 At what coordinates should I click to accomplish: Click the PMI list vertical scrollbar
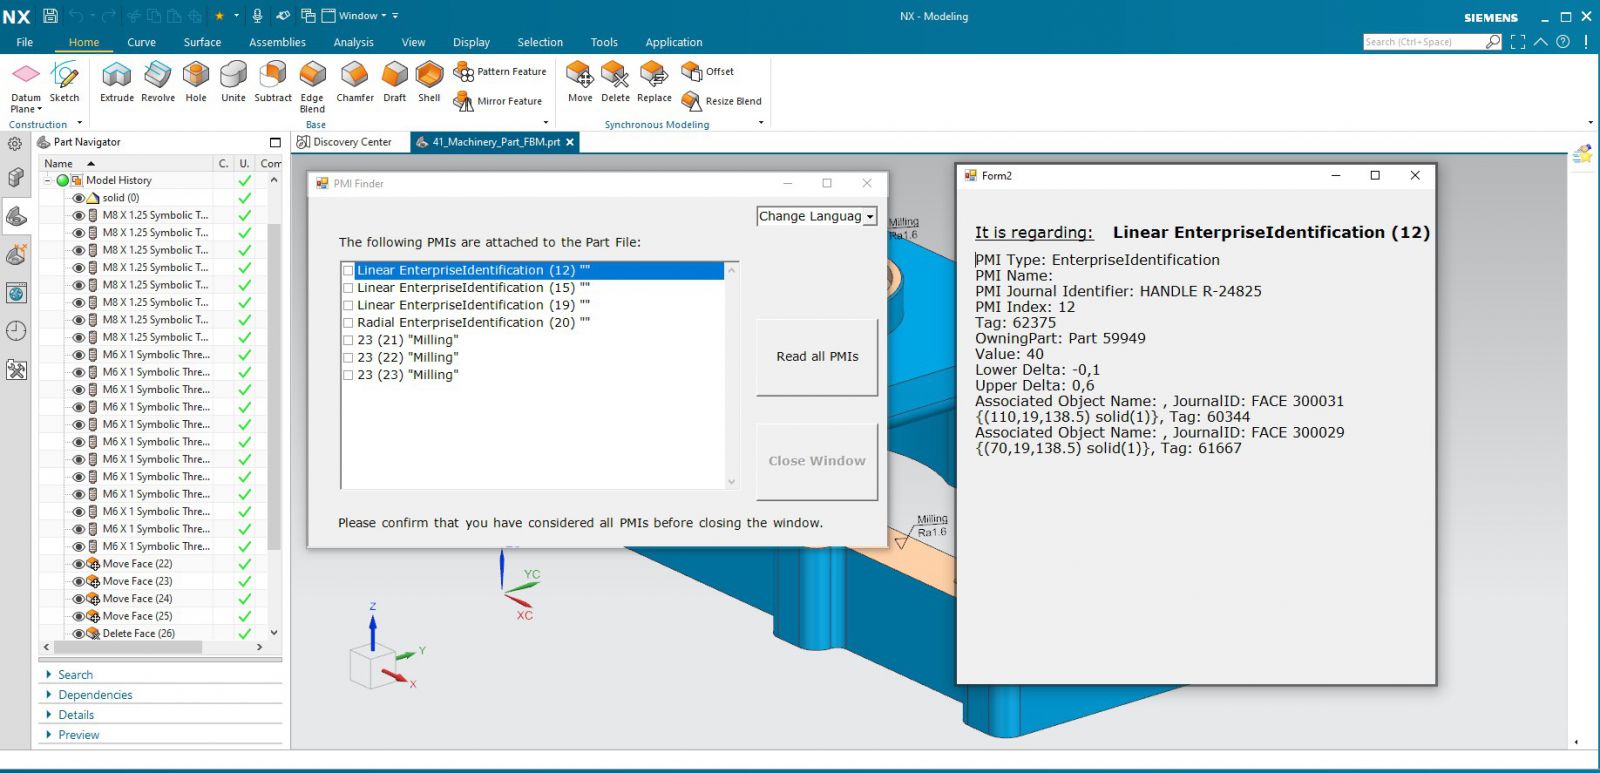pyautogui.click(x=731, y=376)
